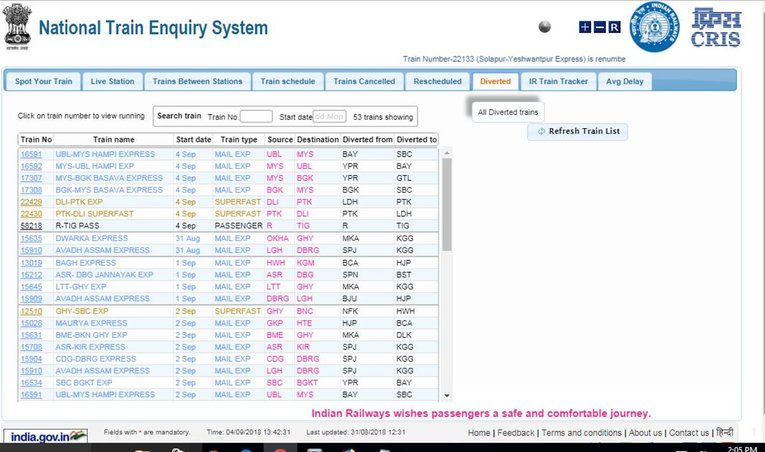
Task: Open the IR Train Tracker tab
Action: 558,81
